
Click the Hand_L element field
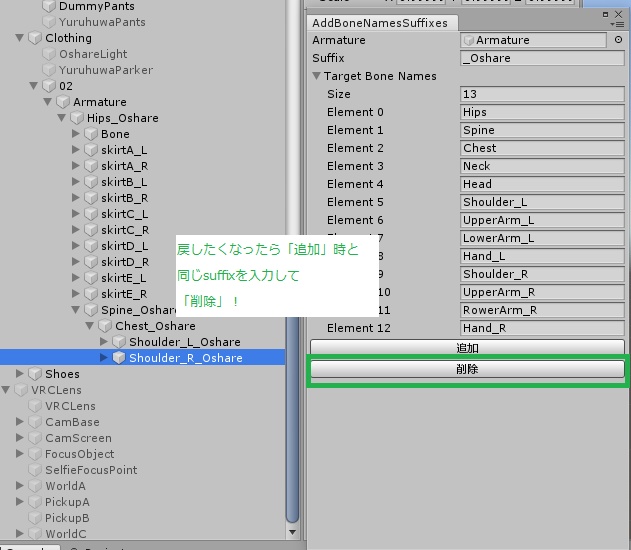point(542,256)
